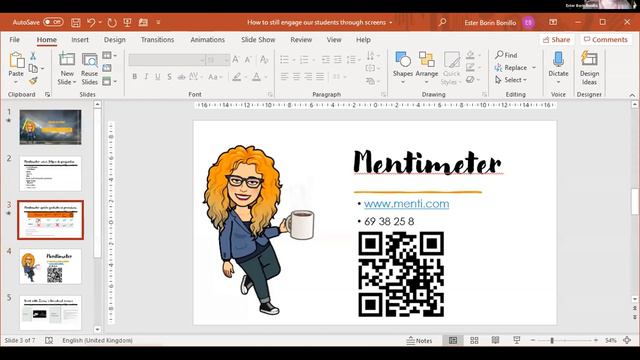Toggle Align Left paragraph
Viewport: 640px width, 360px height.
[x=284, y=76]
